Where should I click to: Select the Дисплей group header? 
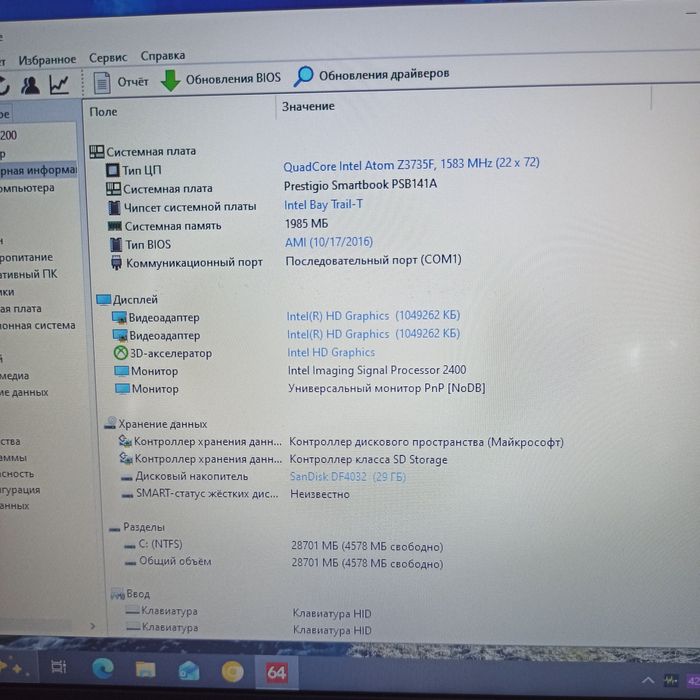coord(127,300)
